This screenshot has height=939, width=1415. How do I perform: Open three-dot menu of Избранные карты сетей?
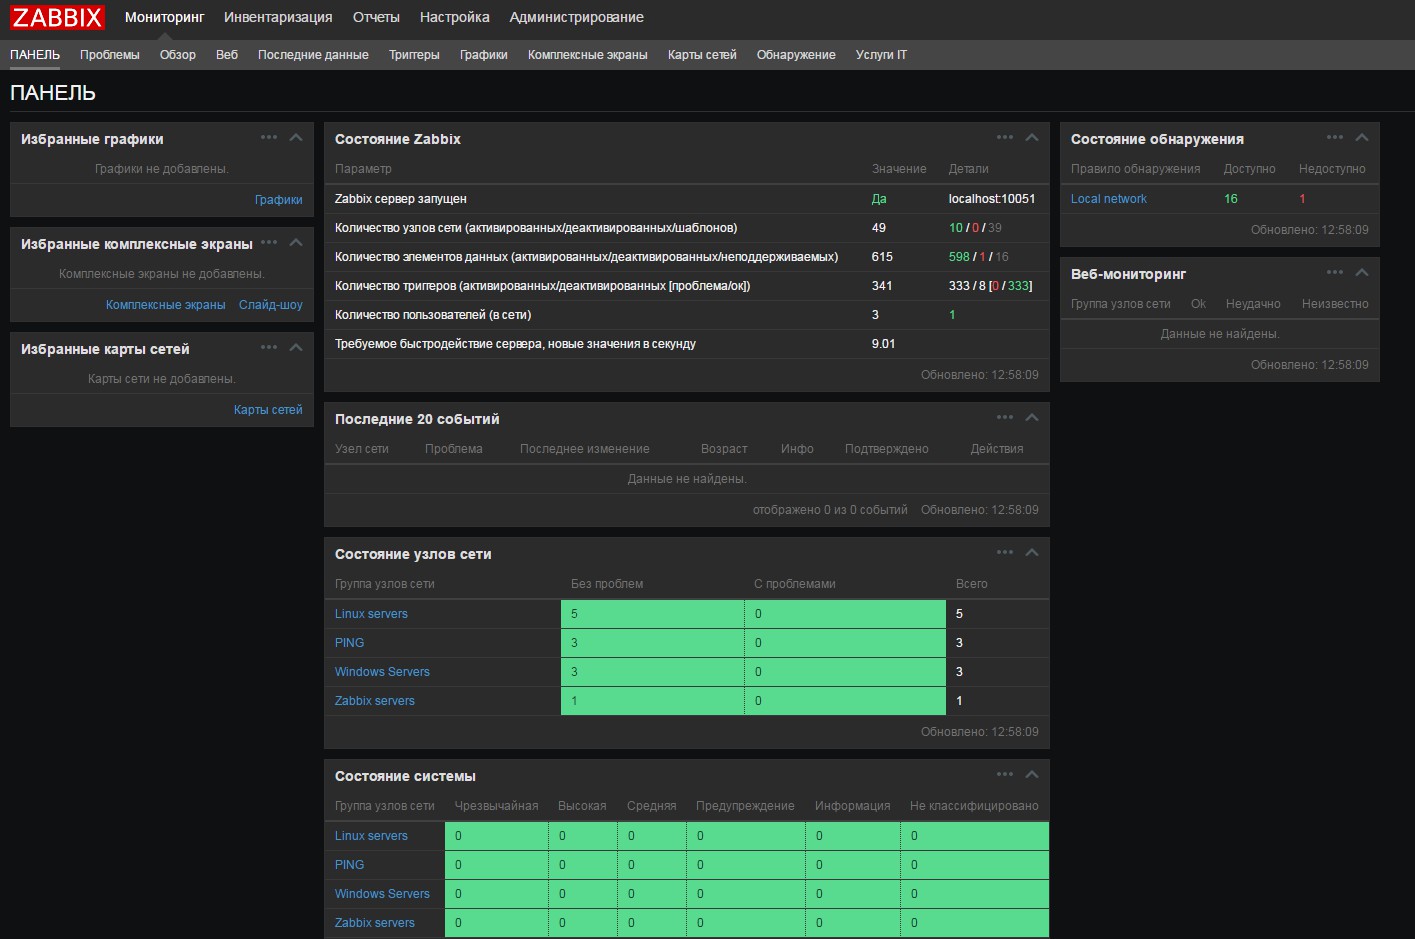click(268, 348)
